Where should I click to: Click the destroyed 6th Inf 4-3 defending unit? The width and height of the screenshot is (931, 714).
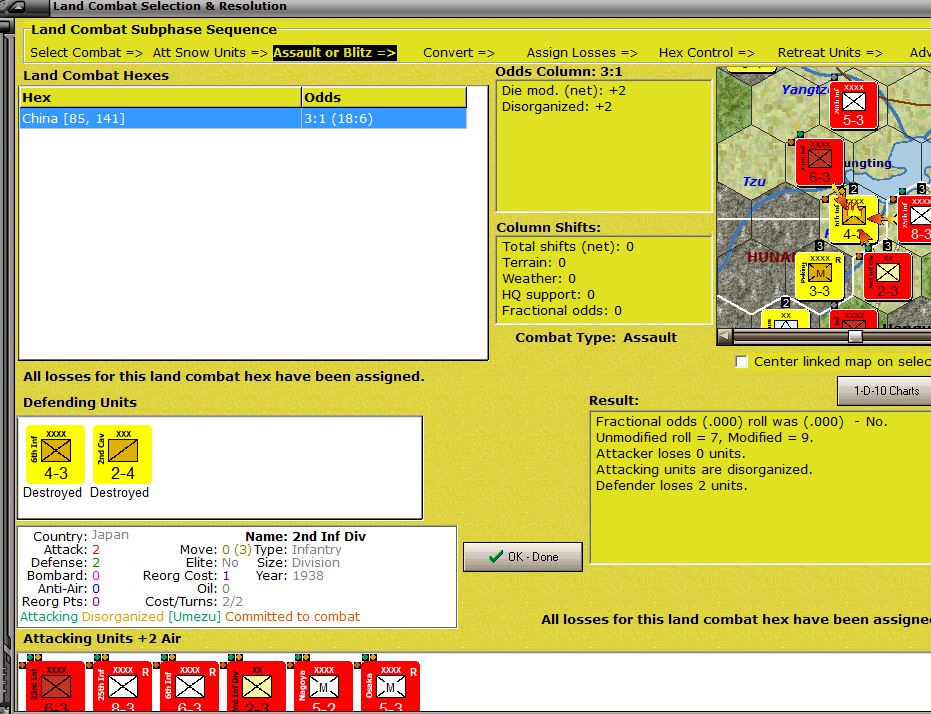coord(56,454)
